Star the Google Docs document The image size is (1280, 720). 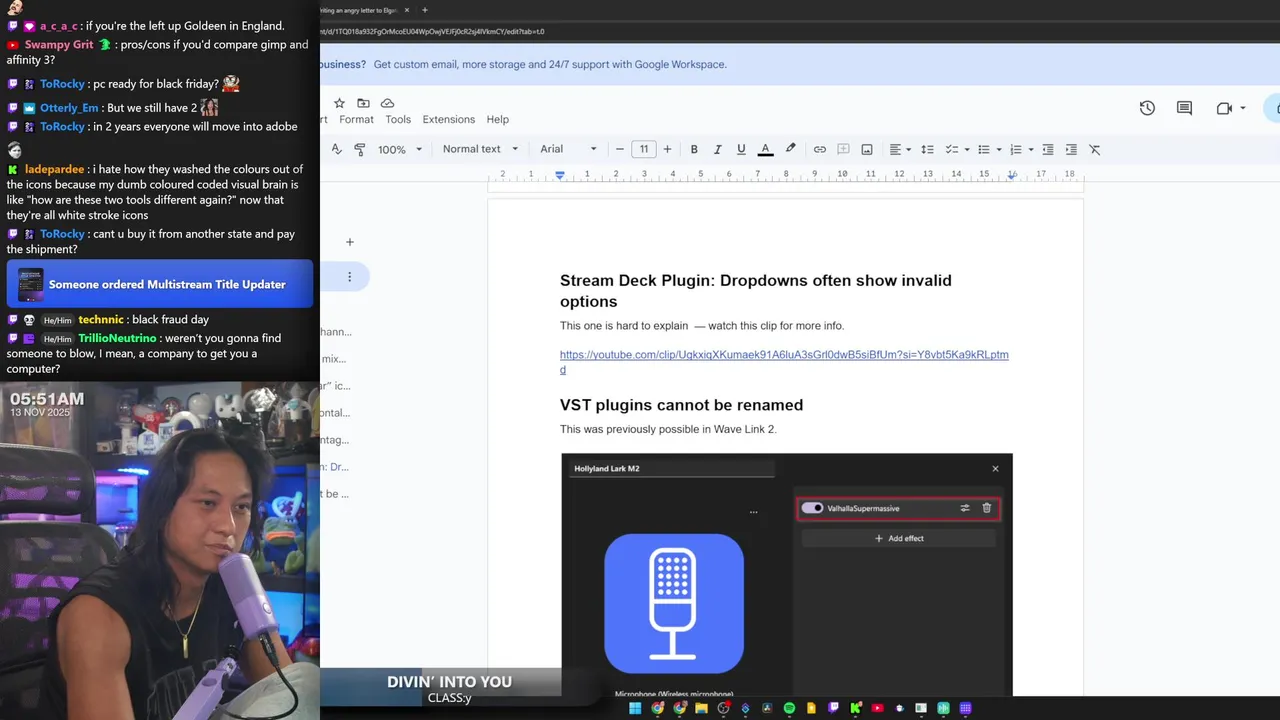(339, 103)
